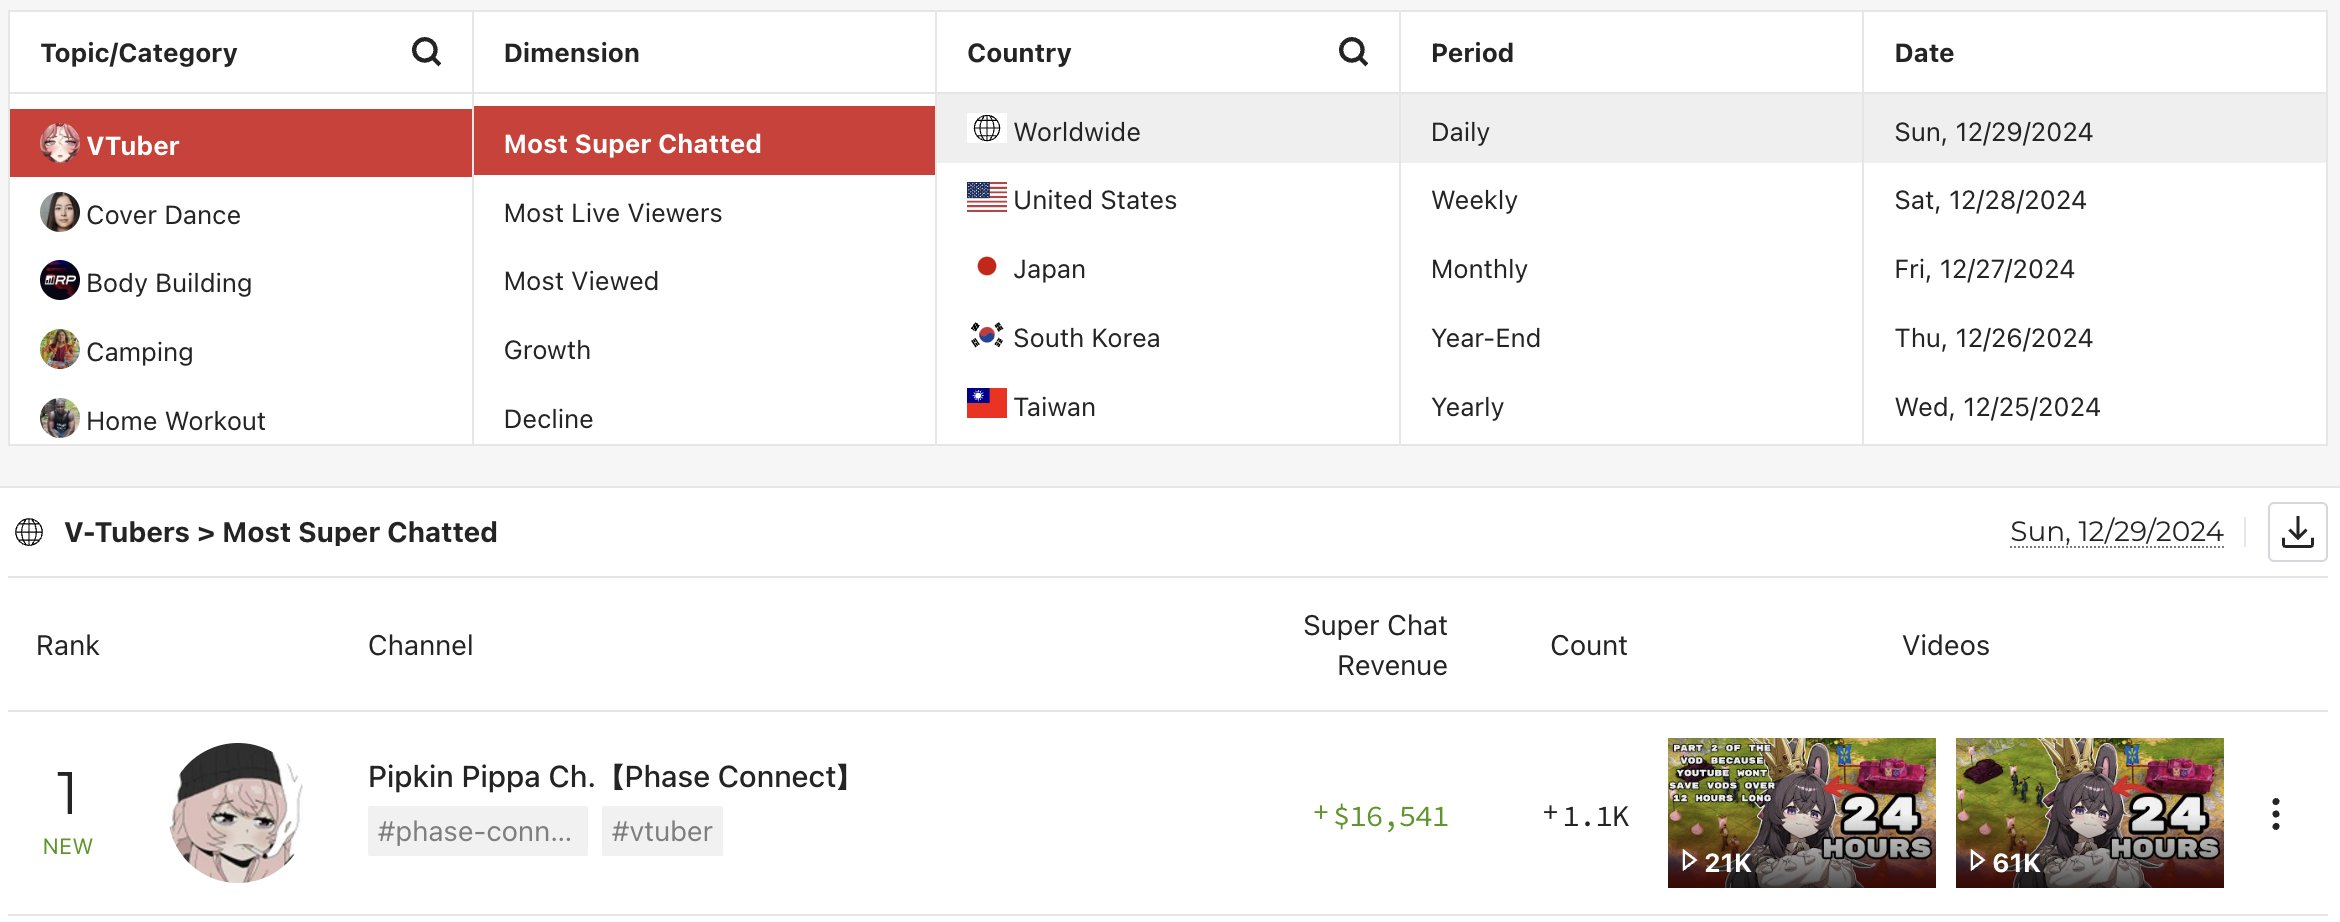Image resolution: width=2340 pixels, height=922 pixels.
Task: Select United States country filter
Action: 1168,199
